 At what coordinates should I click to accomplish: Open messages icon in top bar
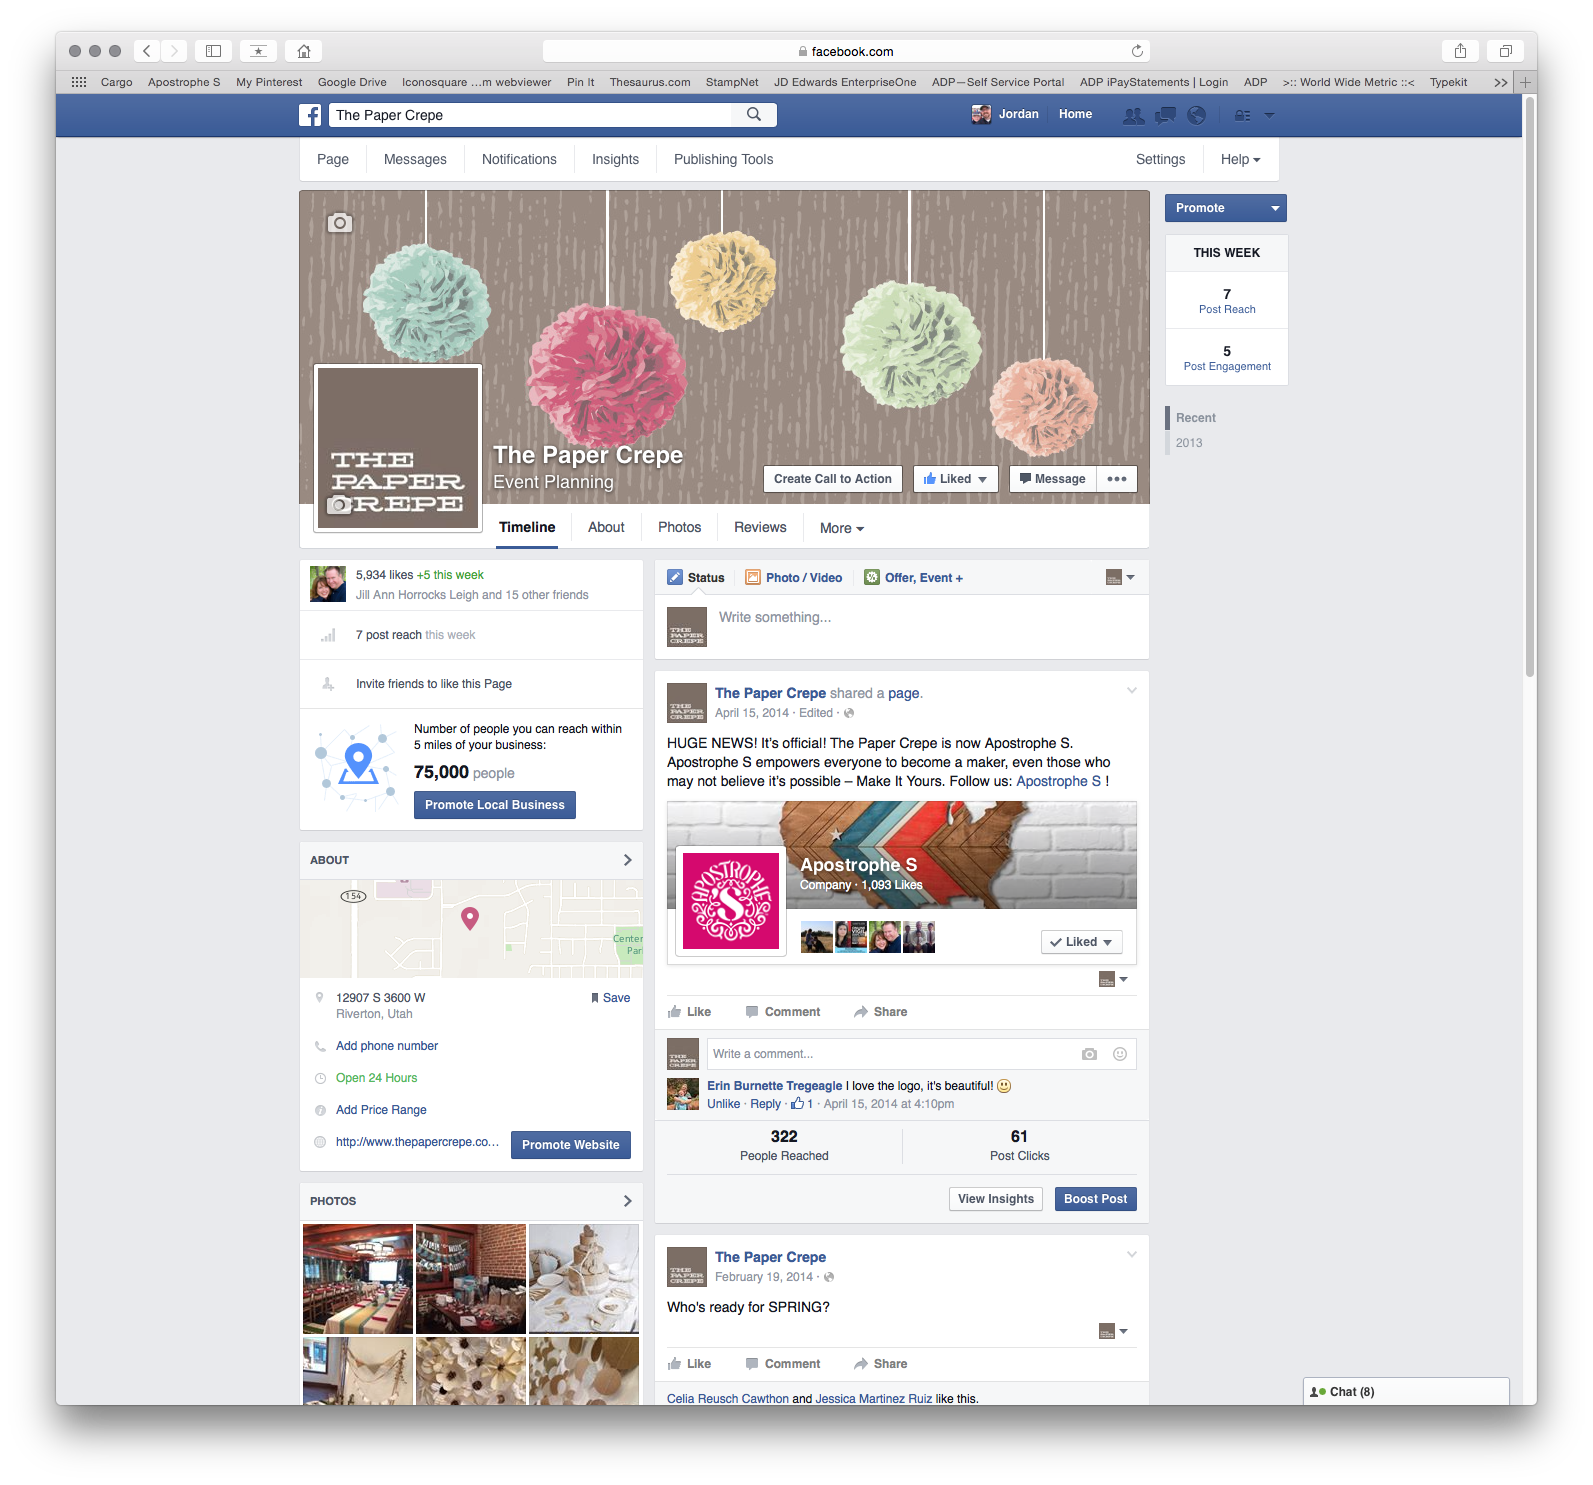tap(1165, 115)
